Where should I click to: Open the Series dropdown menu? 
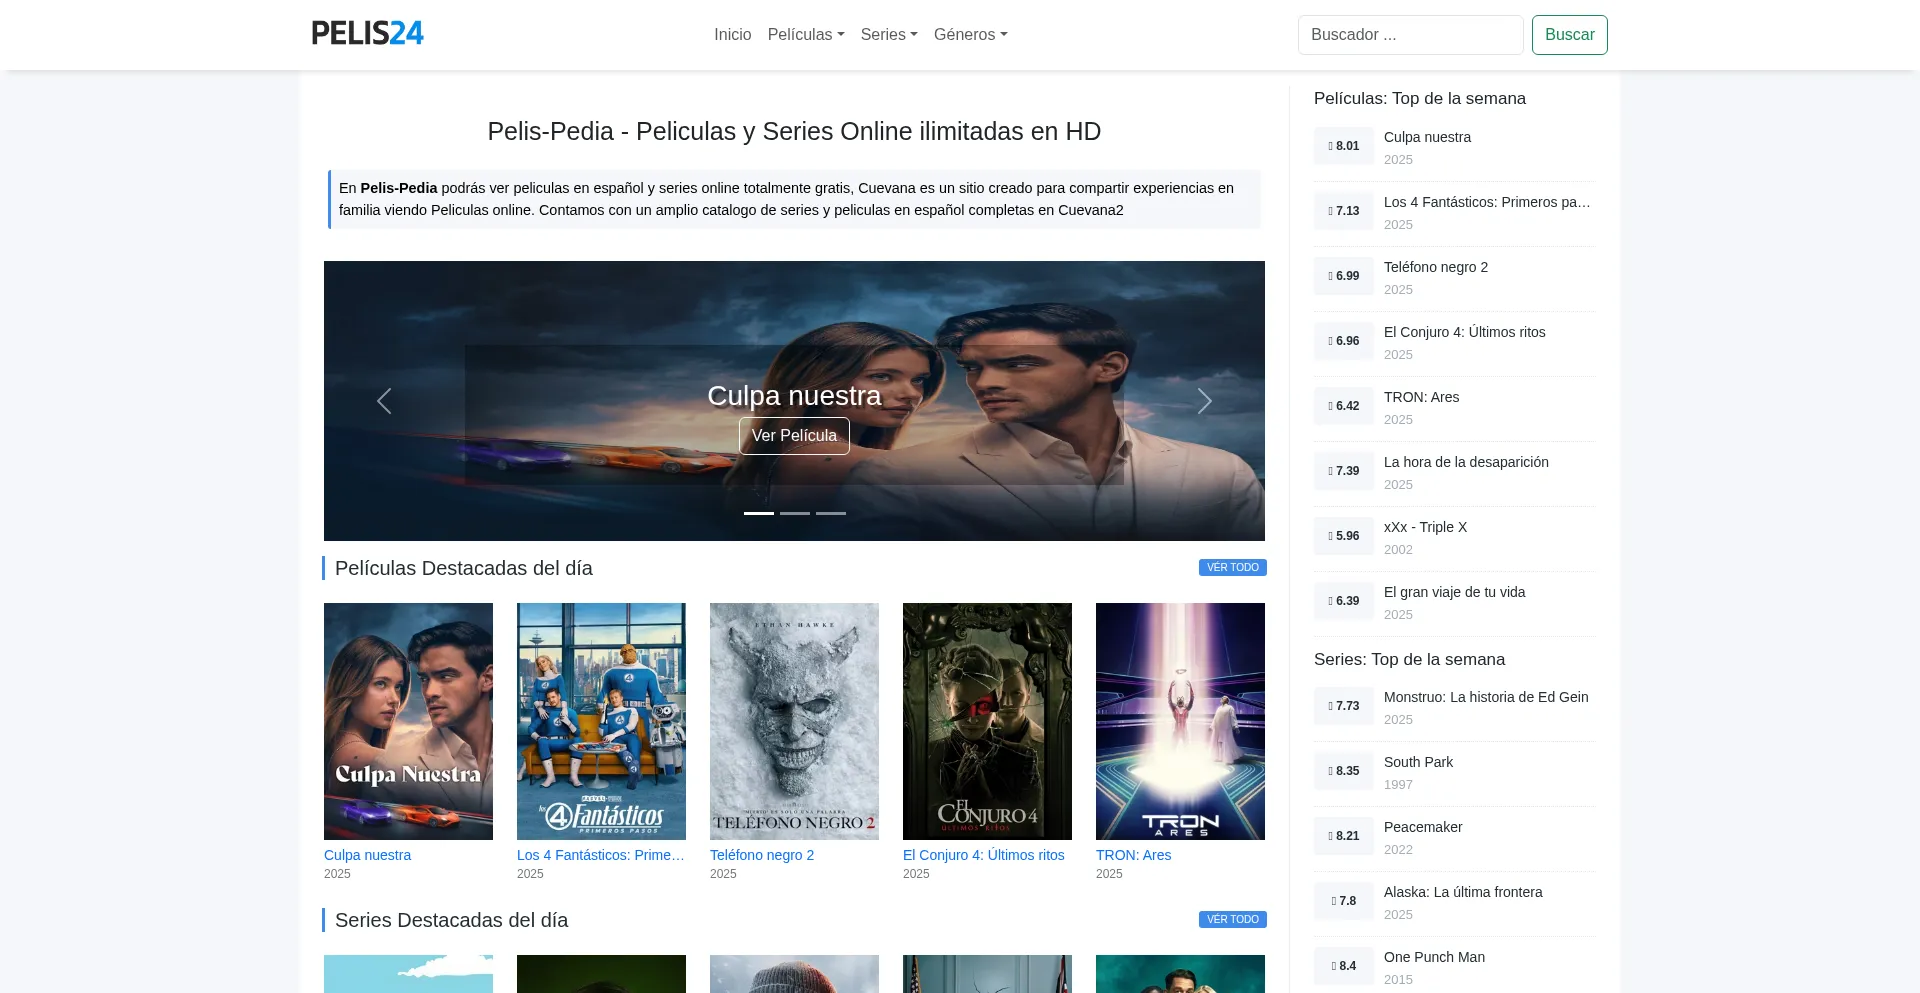[888, 35]
